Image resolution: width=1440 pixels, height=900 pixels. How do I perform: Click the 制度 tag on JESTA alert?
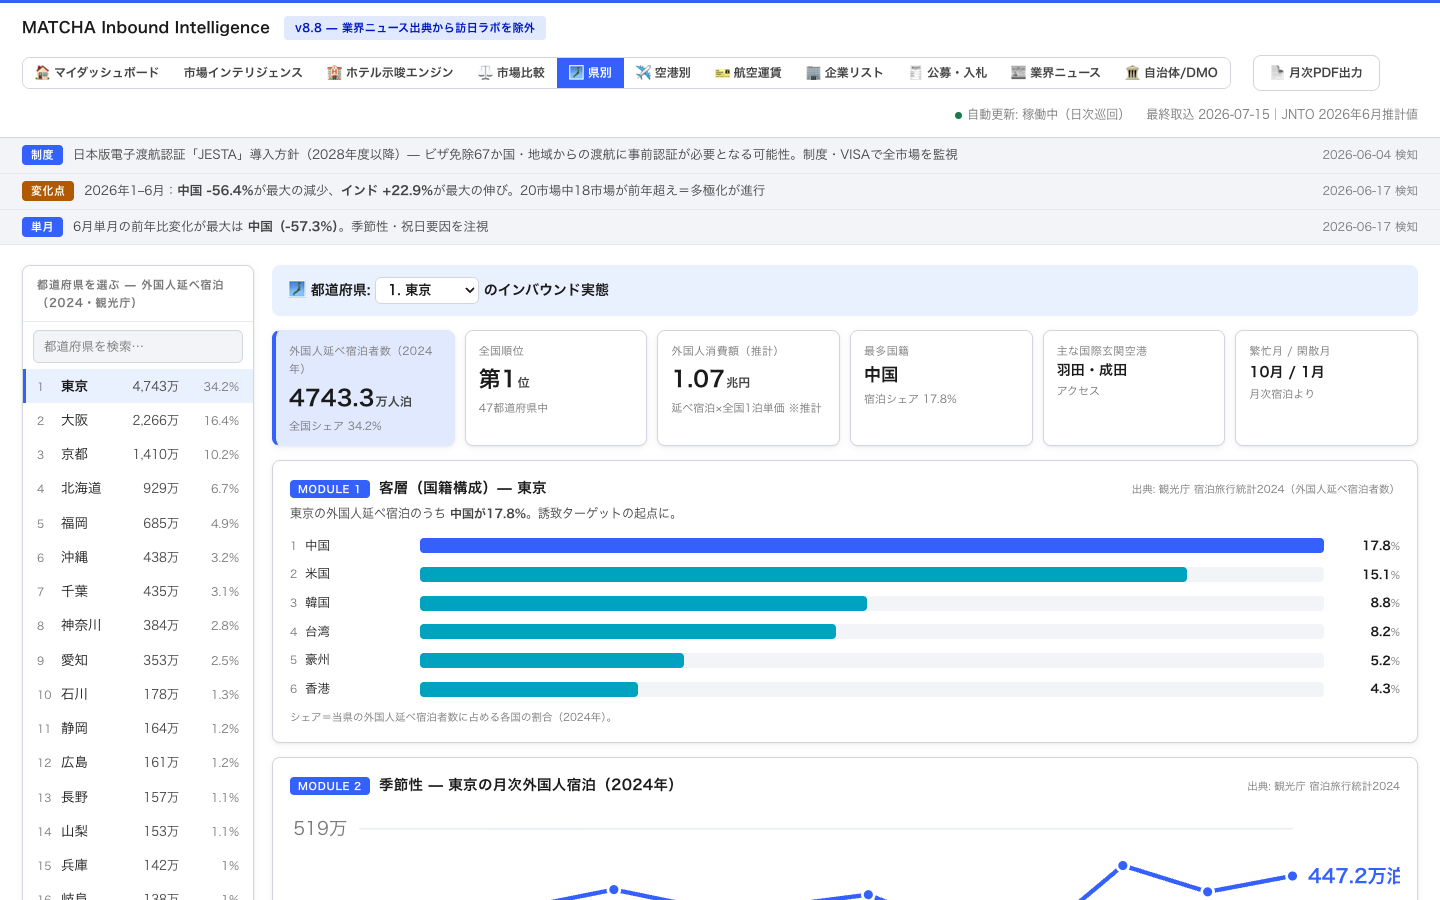pyautogui.click(x=42, y=155)
